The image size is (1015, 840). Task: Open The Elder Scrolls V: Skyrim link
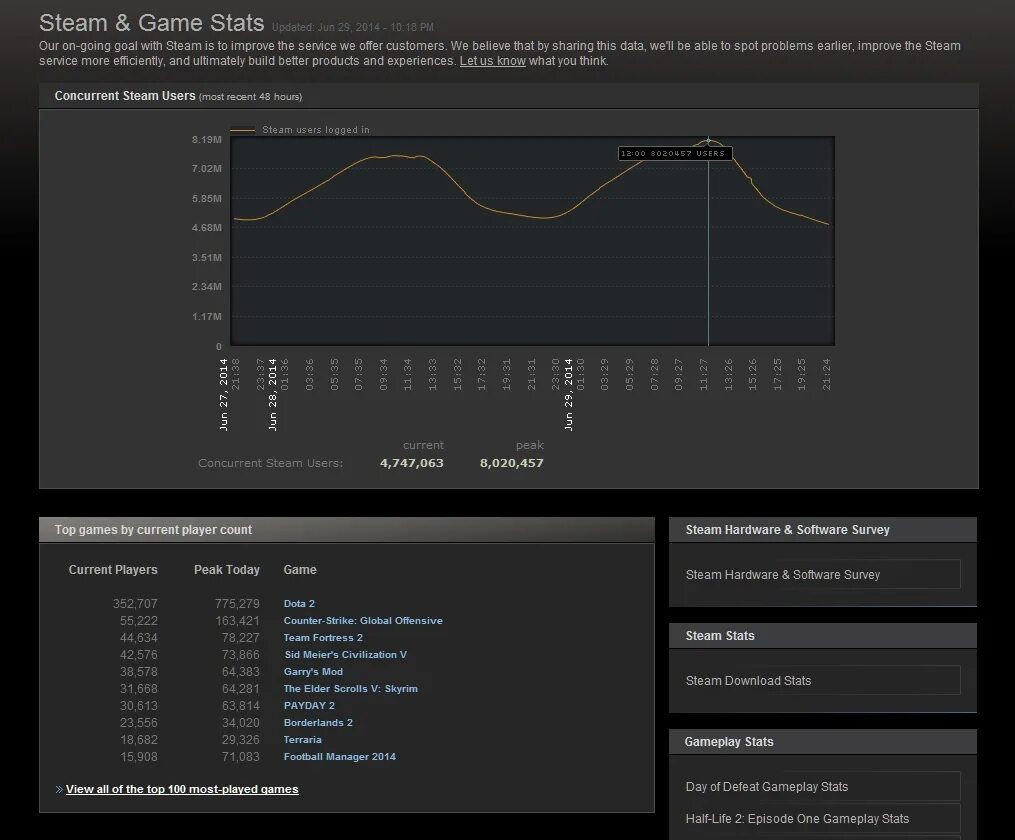tap(350, 689)
